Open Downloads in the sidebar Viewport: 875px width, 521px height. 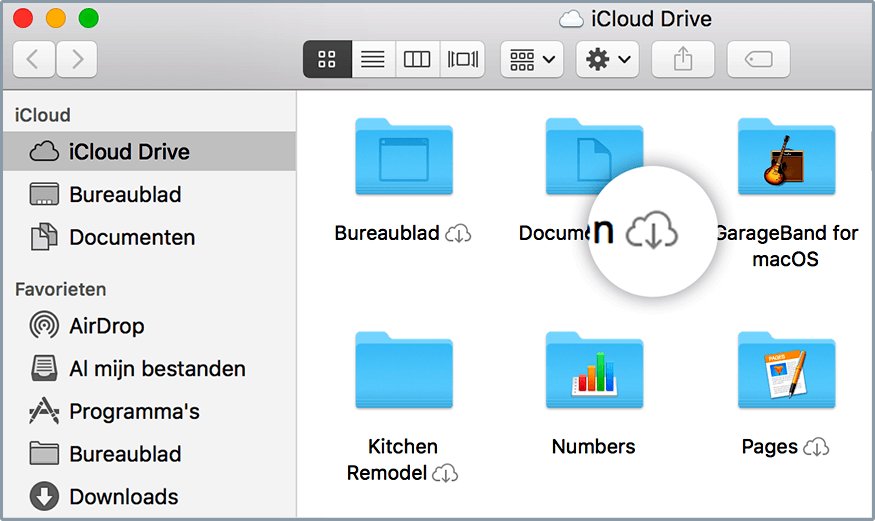point(123,497)
